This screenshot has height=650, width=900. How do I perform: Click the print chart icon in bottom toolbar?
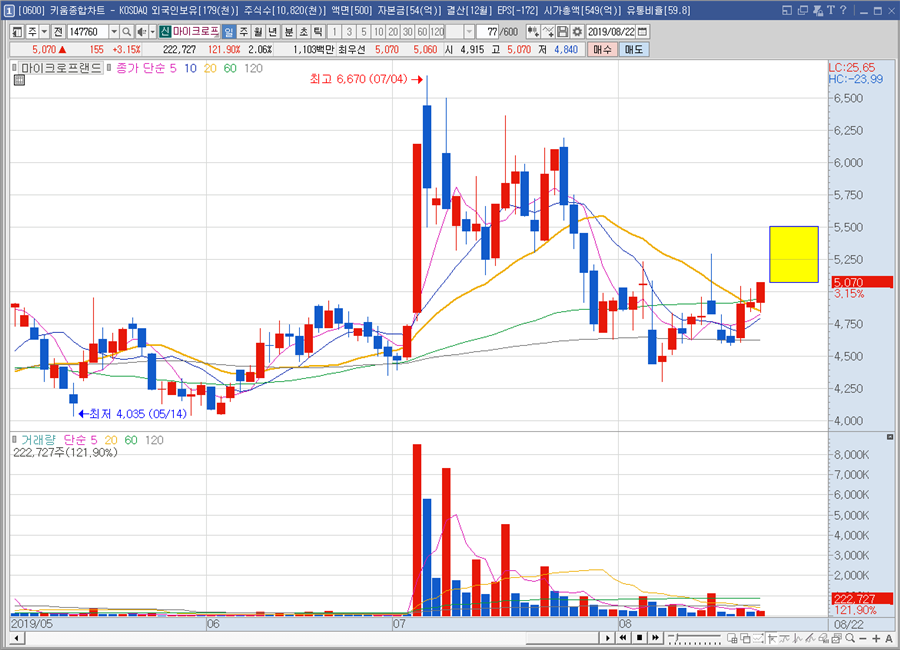click(836, 639)
